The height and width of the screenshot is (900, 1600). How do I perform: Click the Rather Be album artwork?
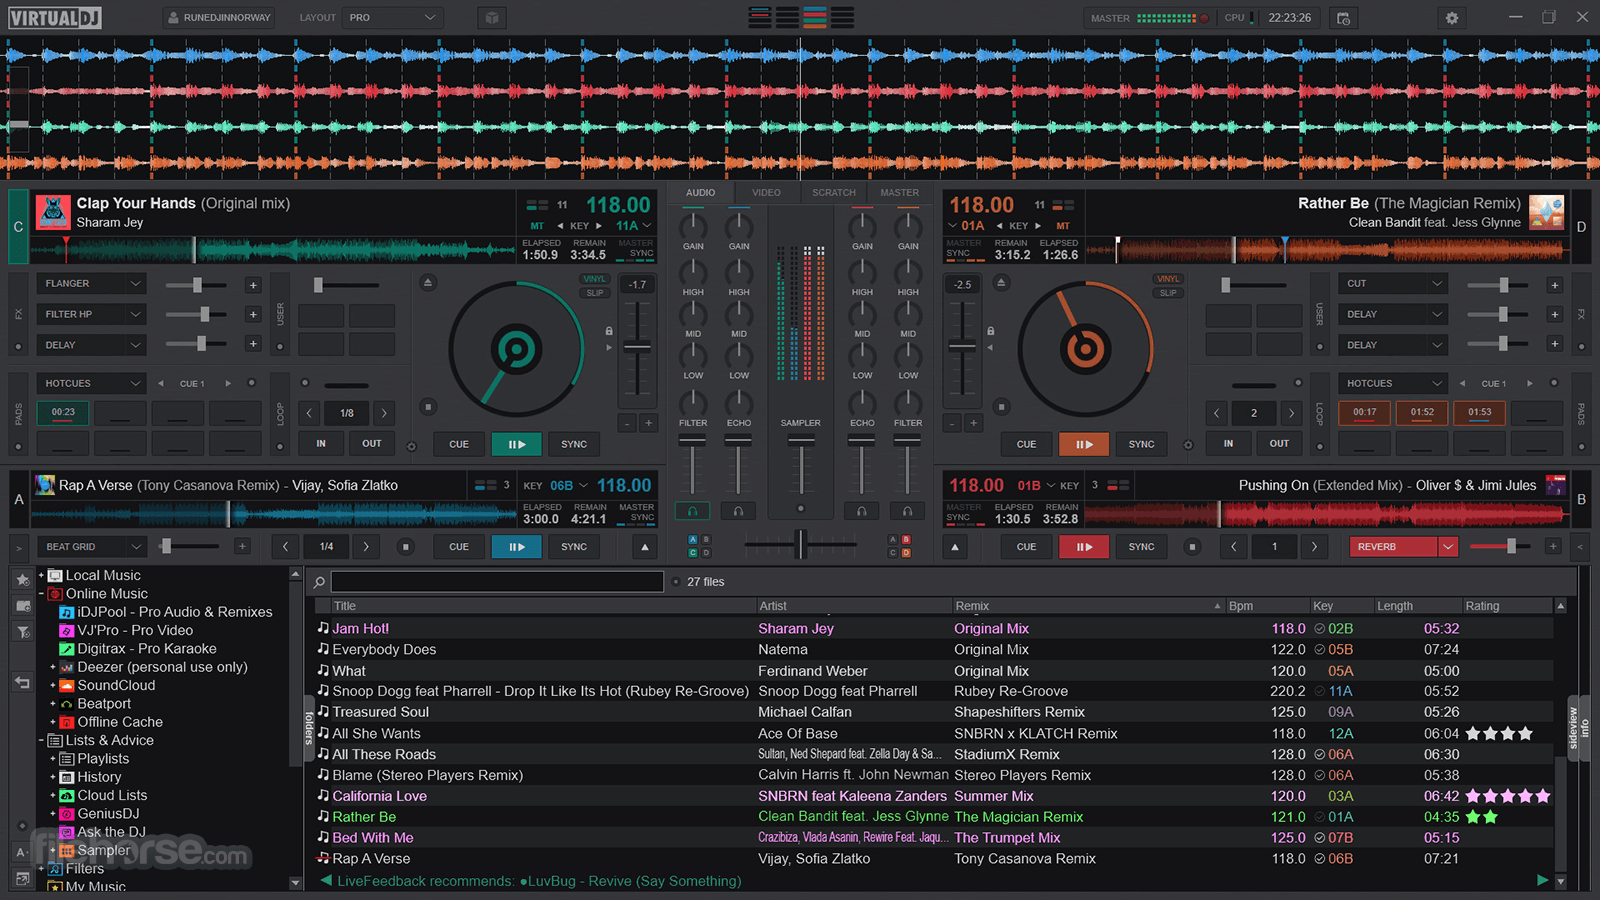click(1546, 212)
